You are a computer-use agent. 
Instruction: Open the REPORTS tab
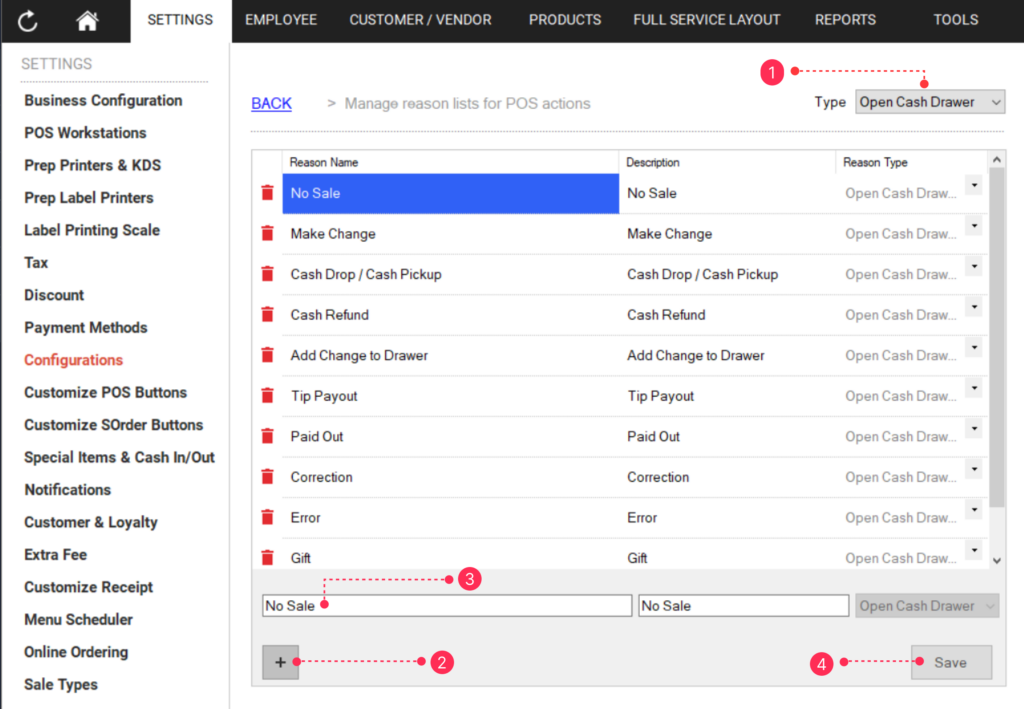click(x=845, y=20)
